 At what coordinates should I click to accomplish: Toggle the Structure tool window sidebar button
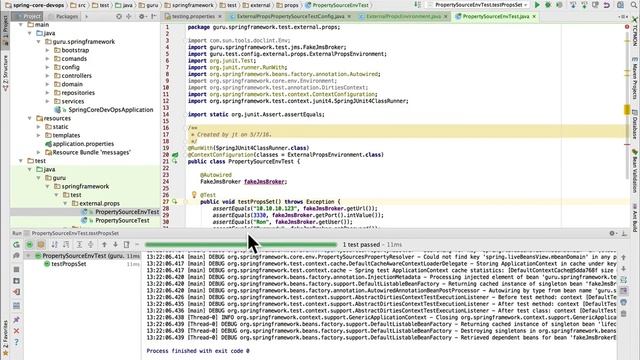click(5, 73)
